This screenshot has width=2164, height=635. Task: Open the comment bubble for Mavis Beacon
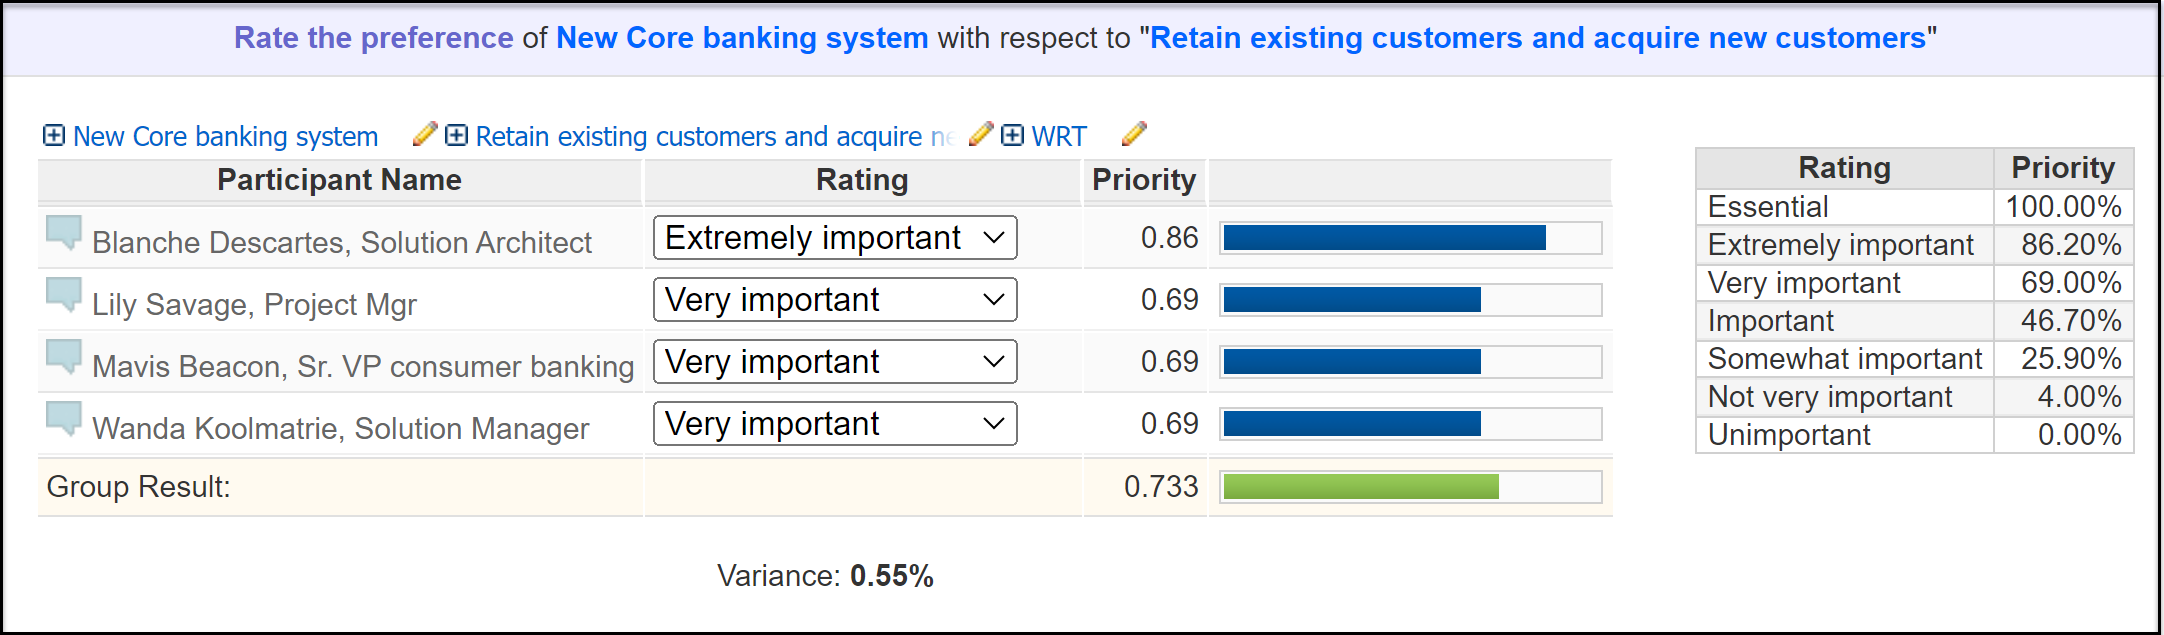tap(64, 356)
